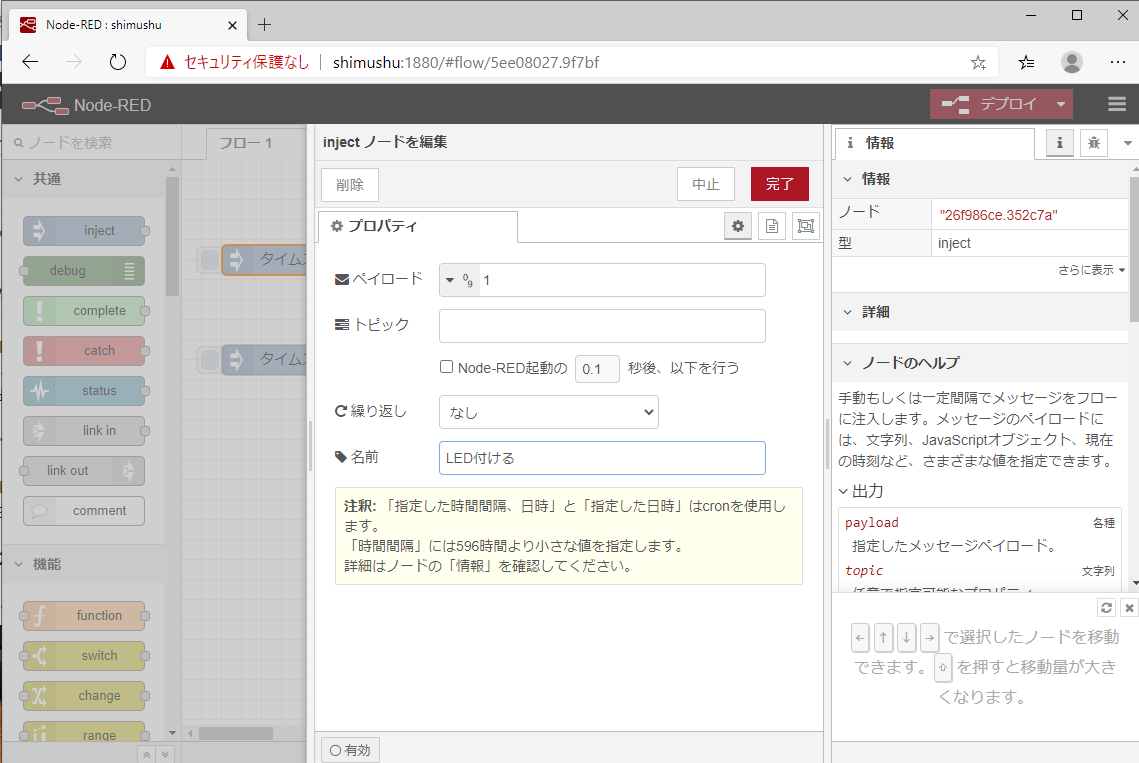The image size is (1139, 763).
Task: Open a new browser tab
Action: pos(264,25)
